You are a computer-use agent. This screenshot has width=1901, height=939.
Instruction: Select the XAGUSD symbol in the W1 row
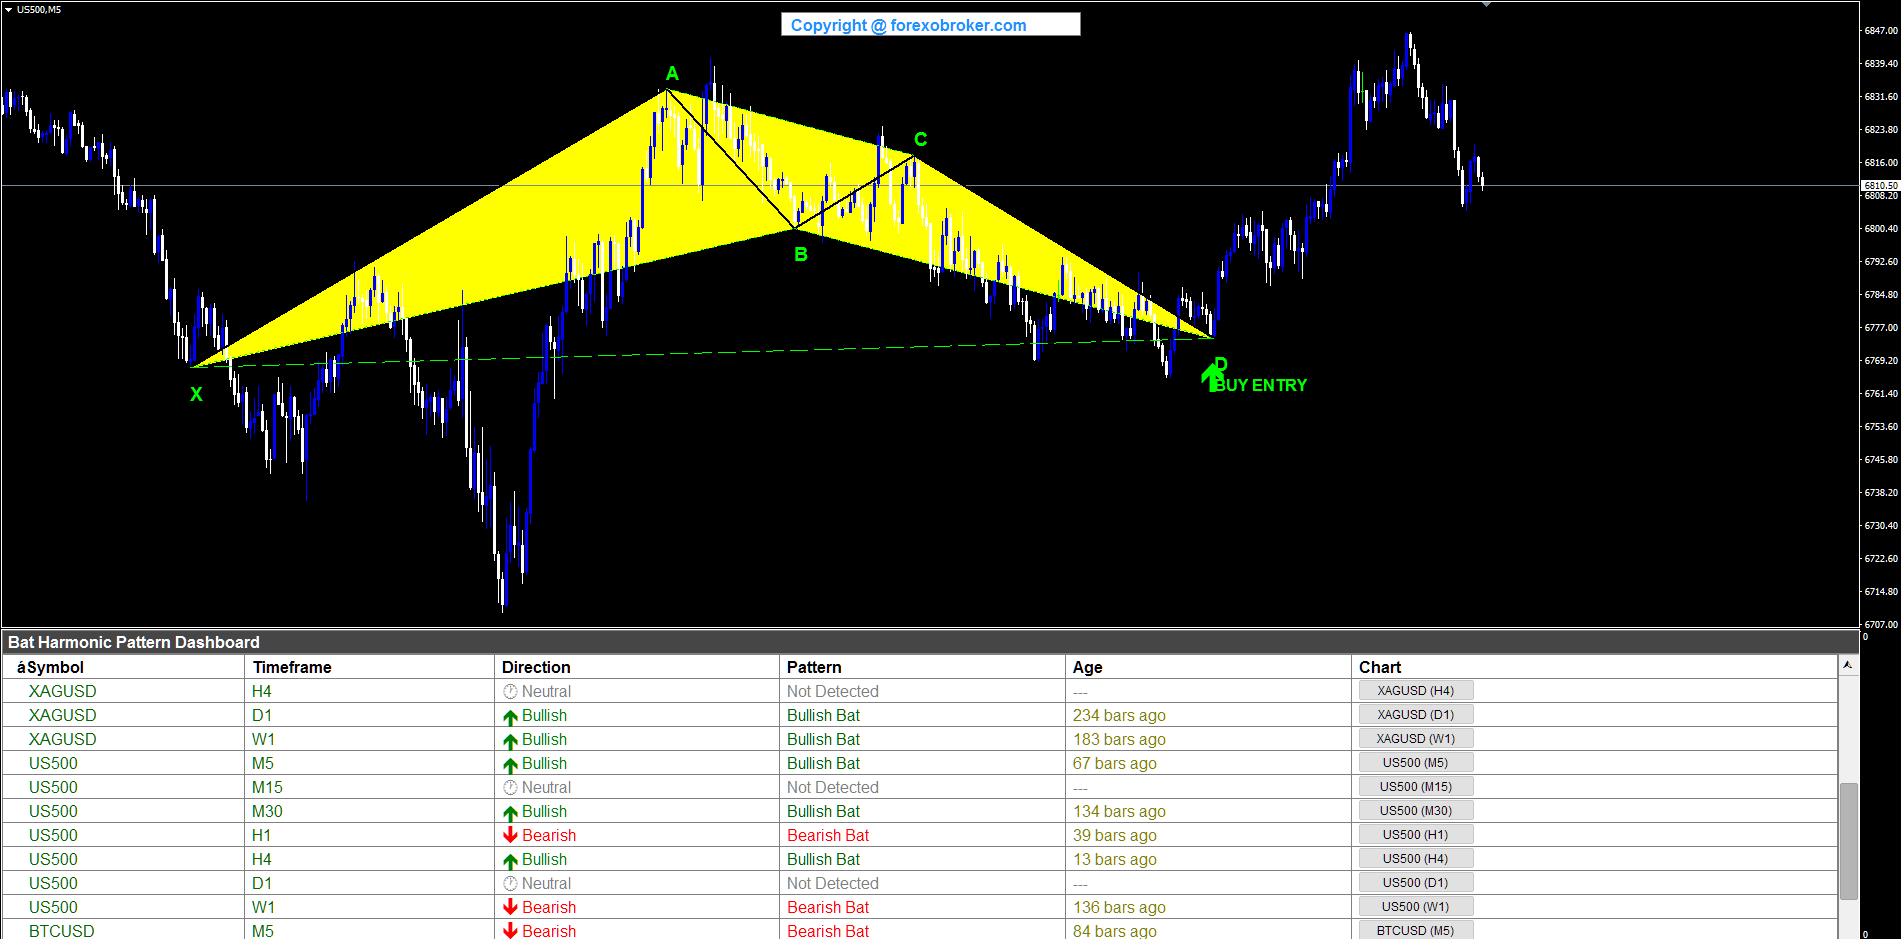(63, 739)
